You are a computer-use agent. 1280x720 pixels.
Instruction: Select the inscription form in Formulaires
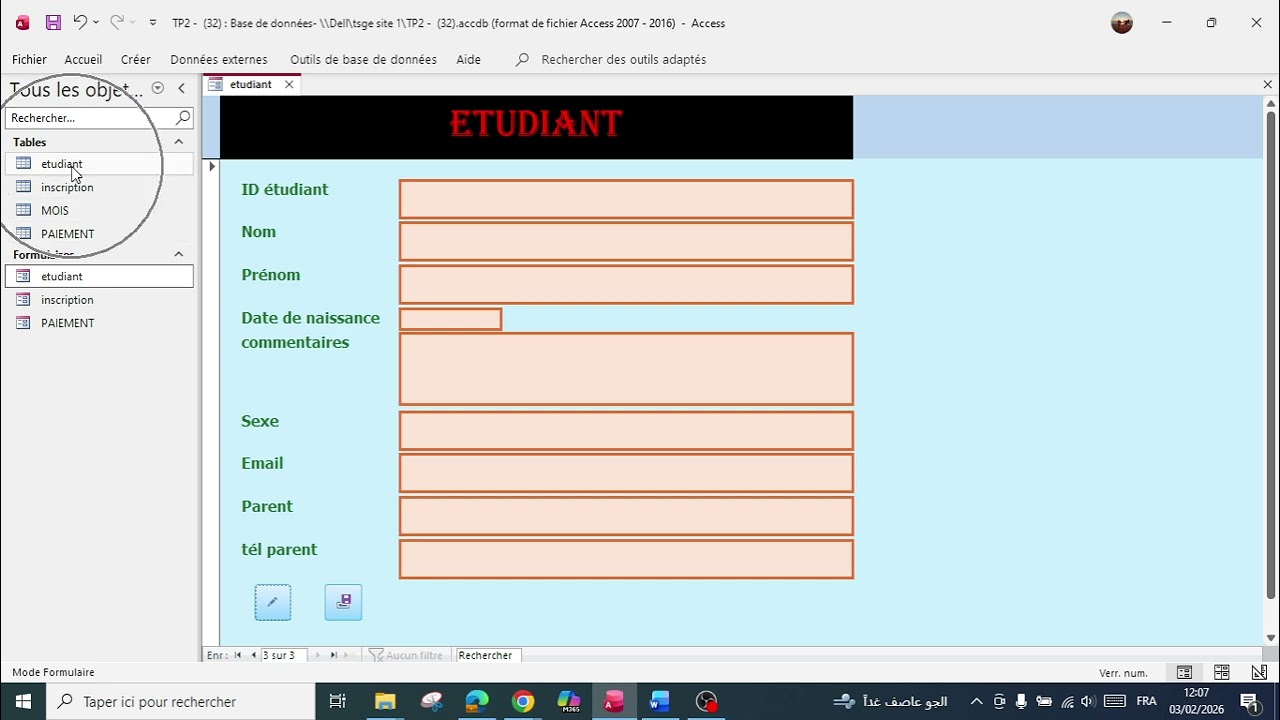point(98,299)
